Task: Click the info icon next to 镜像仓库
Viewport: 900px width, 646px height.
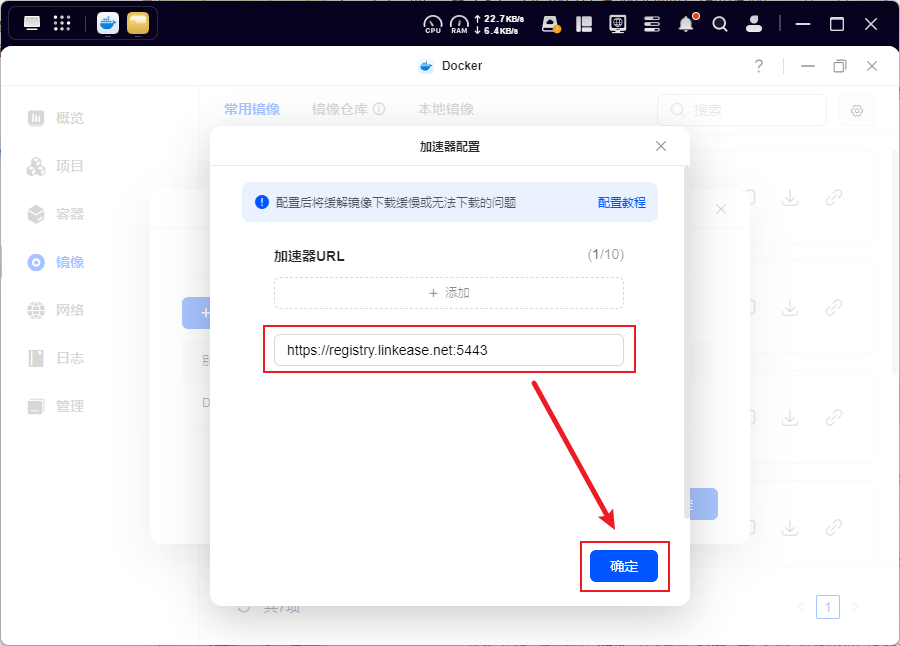Action: pos(379,109)
